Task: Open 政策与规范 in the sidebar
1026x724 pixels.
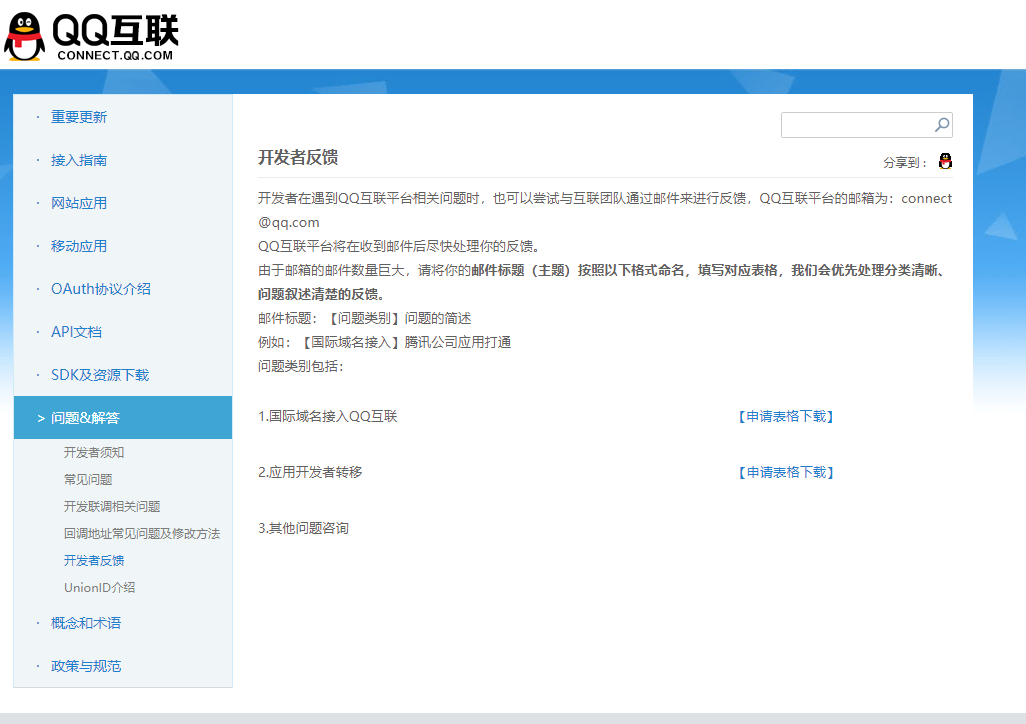Action: [x=86, y=666]
